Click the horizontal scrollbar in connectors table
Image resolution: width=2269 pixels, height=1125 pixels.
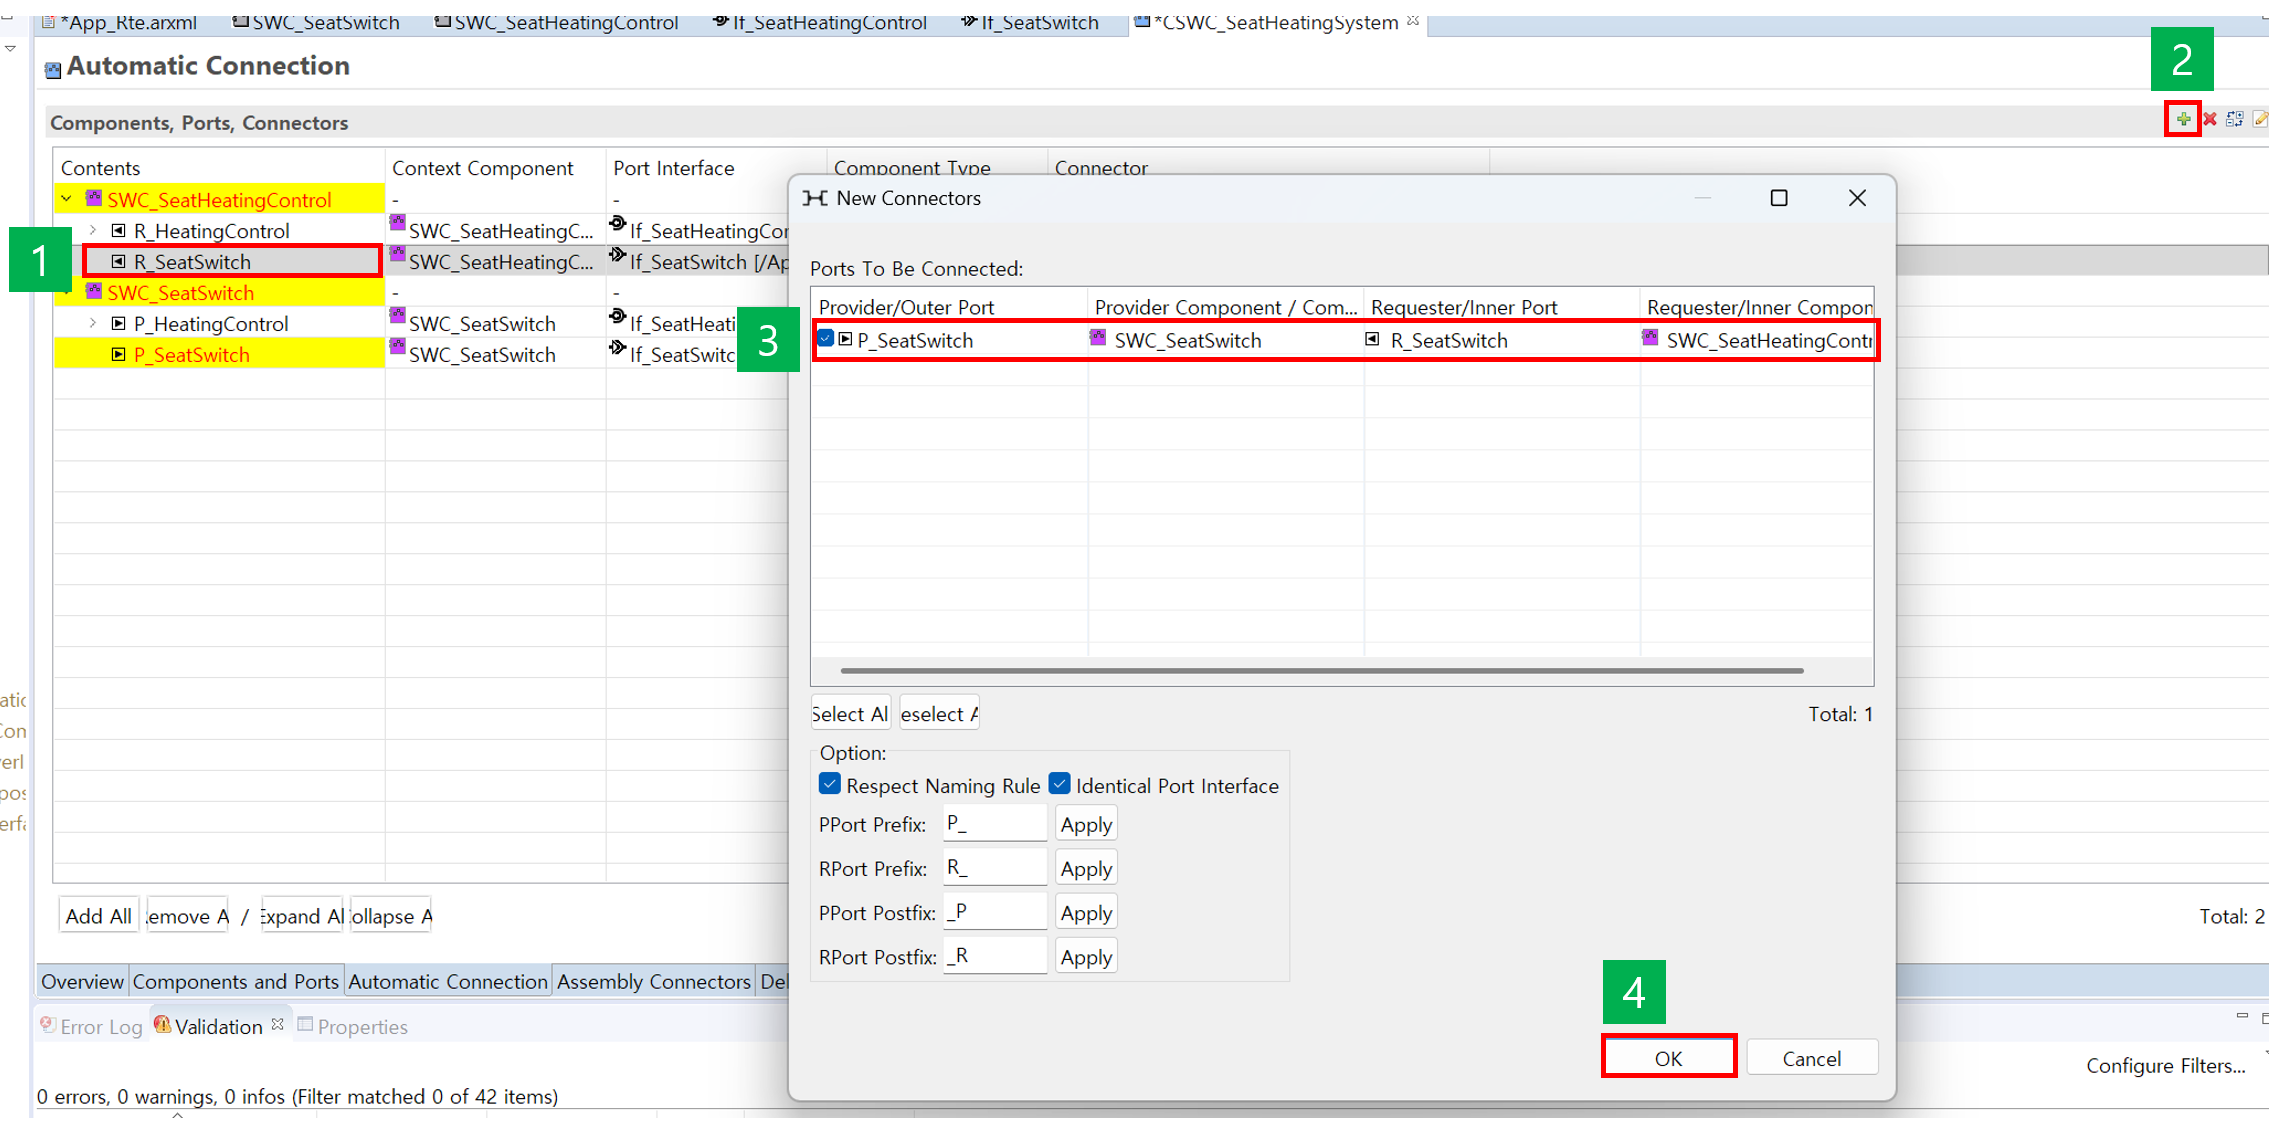click(x=1321, y=671)
